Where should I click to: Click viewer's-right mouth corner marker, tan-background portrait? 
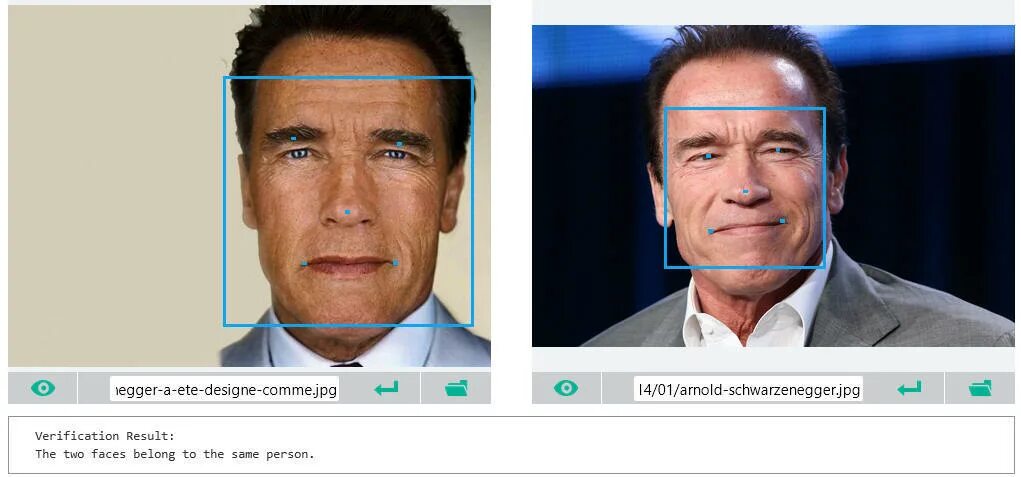(x=395, y=263)
